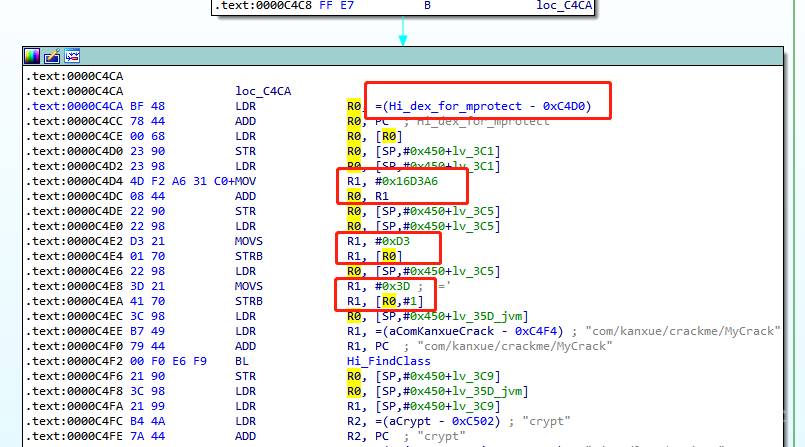Select the #0xD3 immediate in the MOVS line
The height and width of the screenshot is (447, 805).
coord(392,241)
